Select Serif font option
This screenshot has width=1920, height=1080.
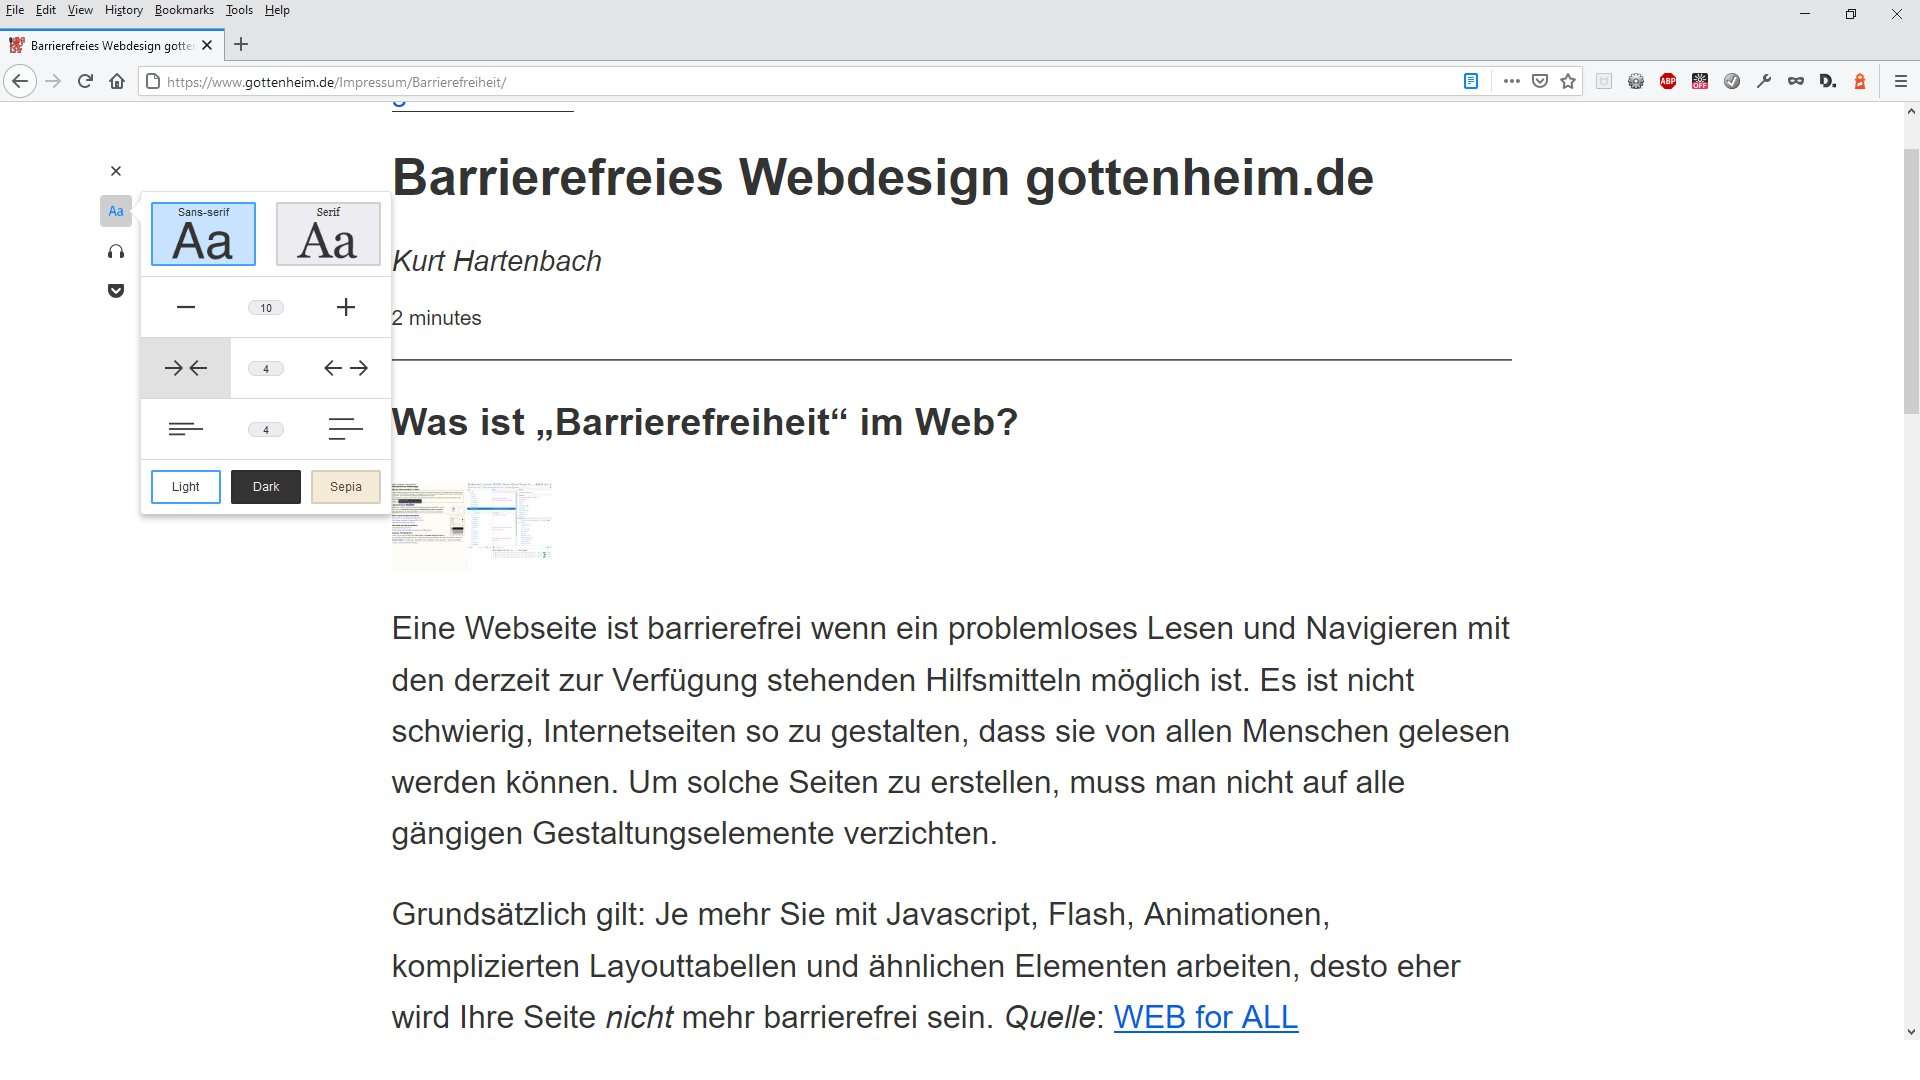pos(328,234)
